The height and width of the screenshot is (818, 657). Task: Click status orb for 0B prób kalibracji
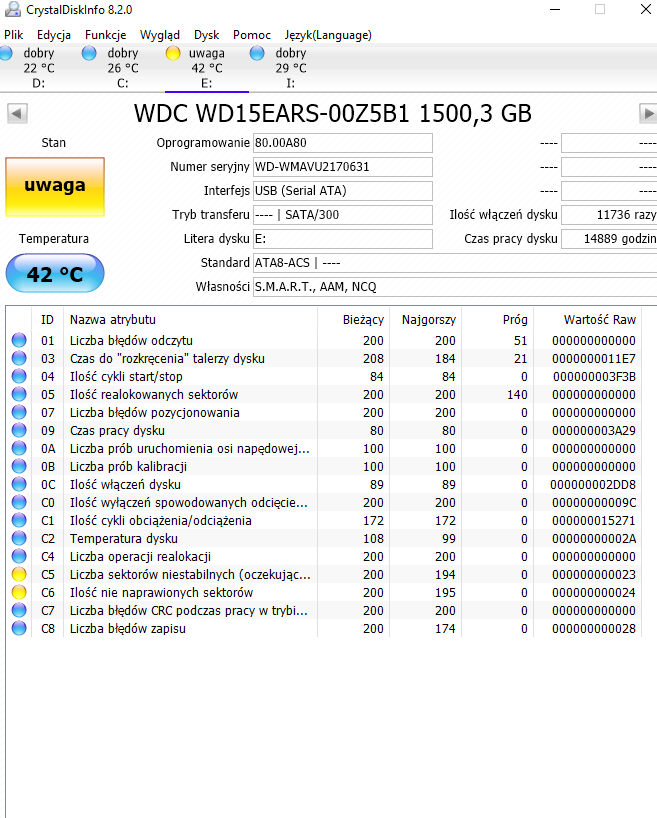19,466
